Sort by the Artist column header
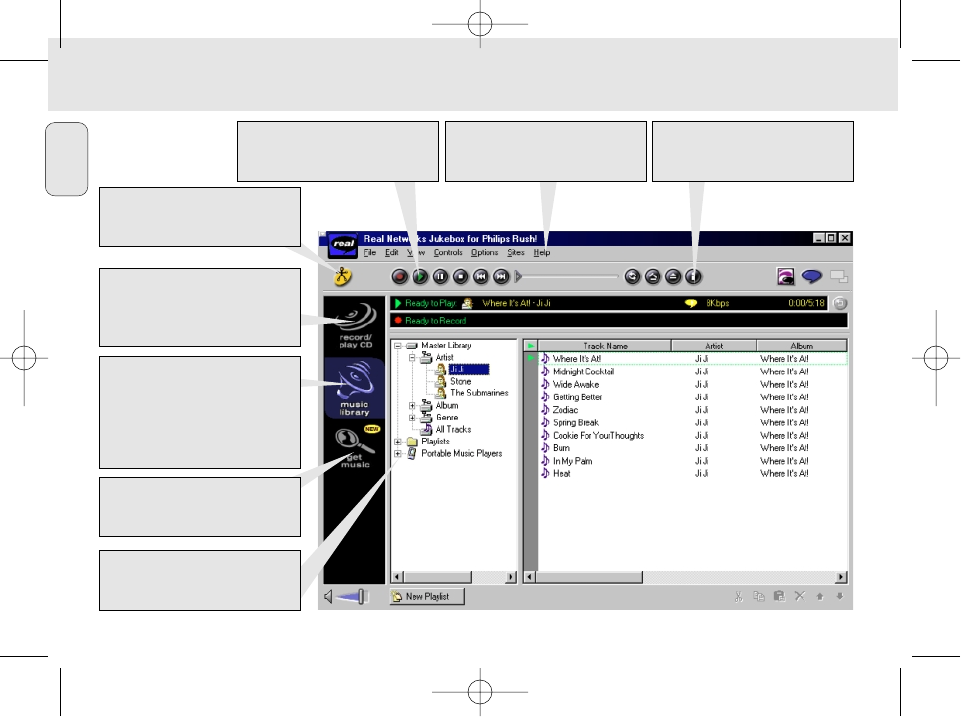 [714, 346]
